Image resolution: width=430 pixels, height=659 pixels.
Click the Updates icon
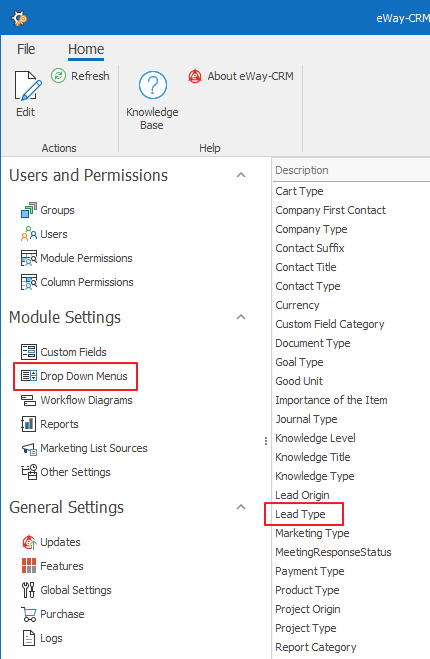tap(29, 542)
